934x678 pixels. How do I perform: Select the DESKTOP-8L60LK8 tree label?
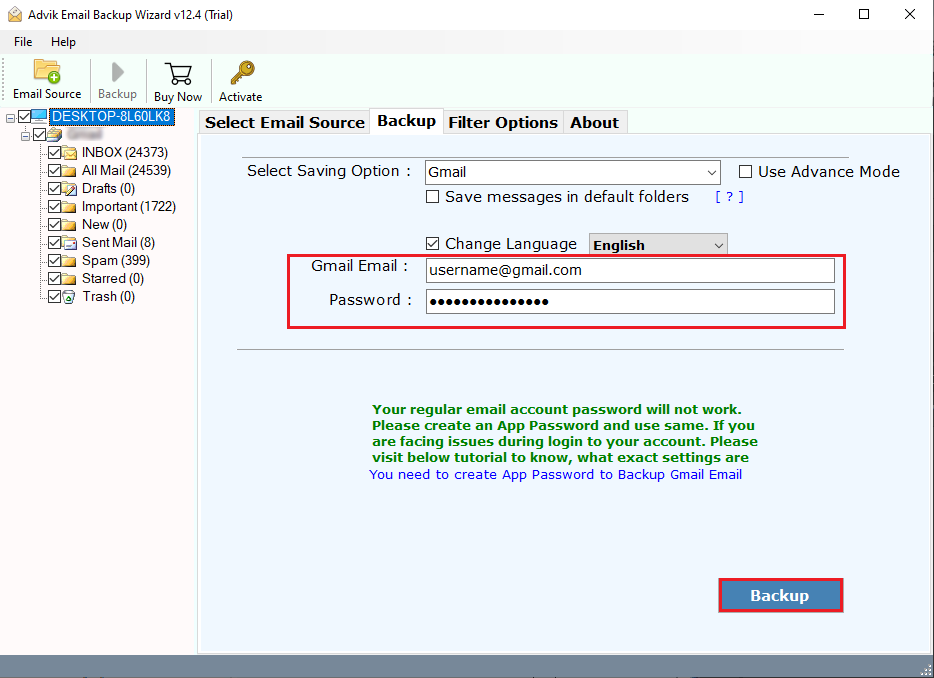coord(111,116)
